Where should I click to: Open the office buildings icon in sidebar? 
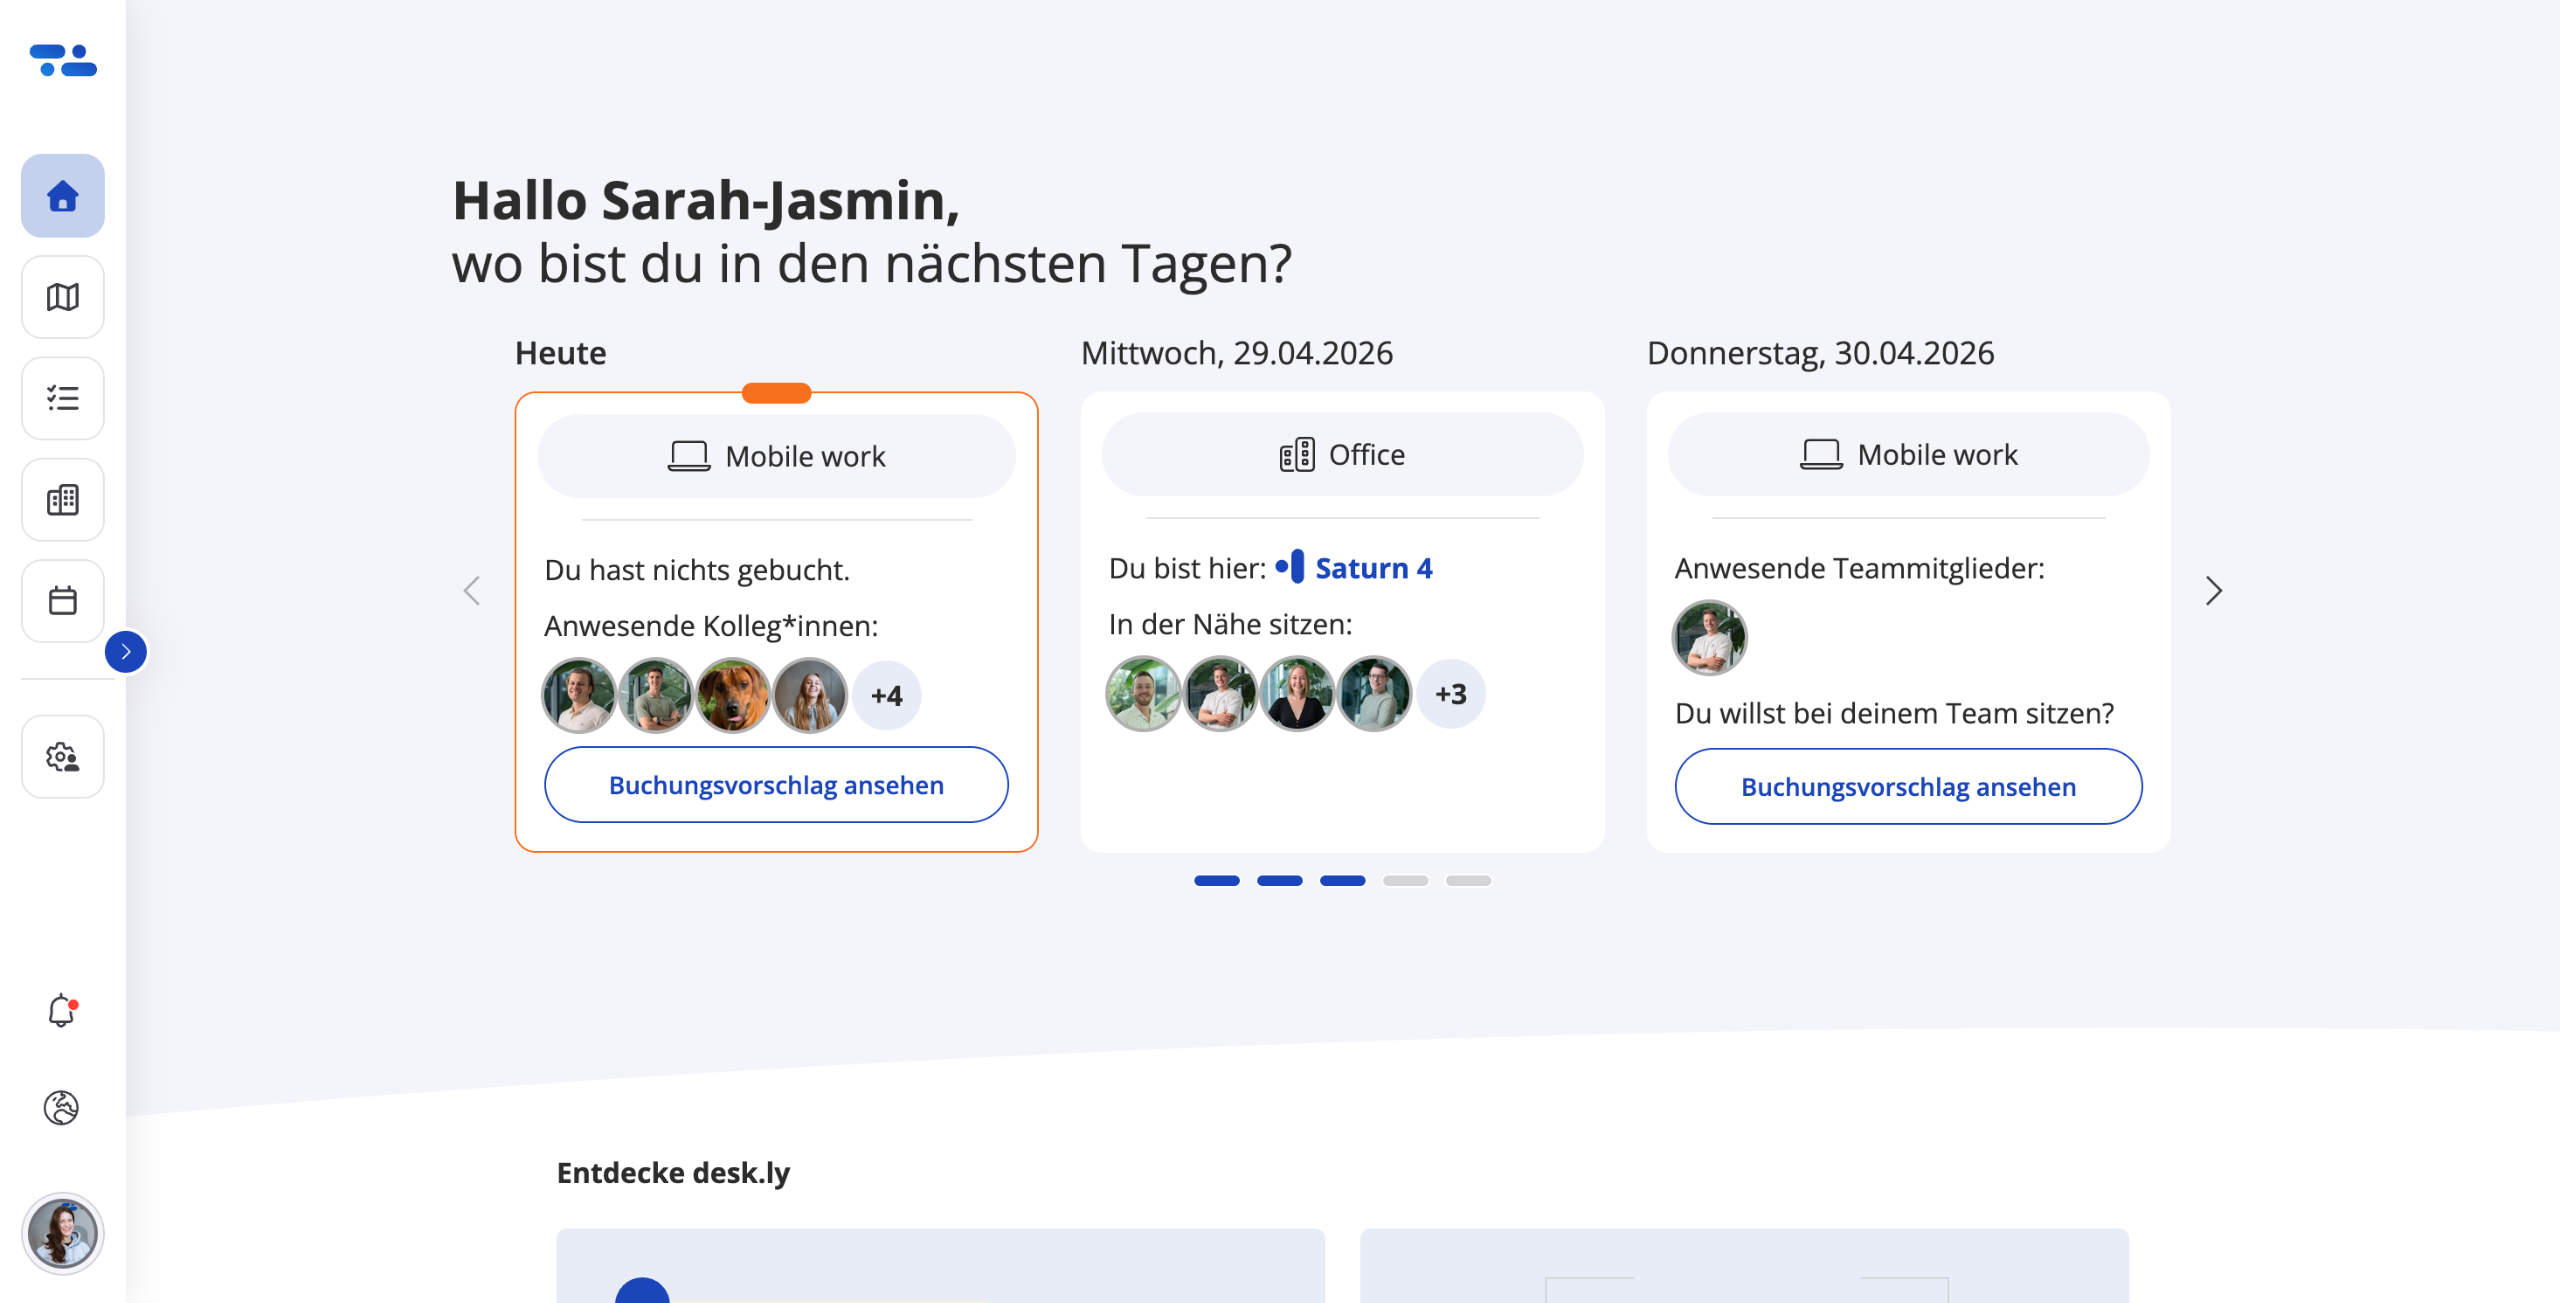click(62, 499)
